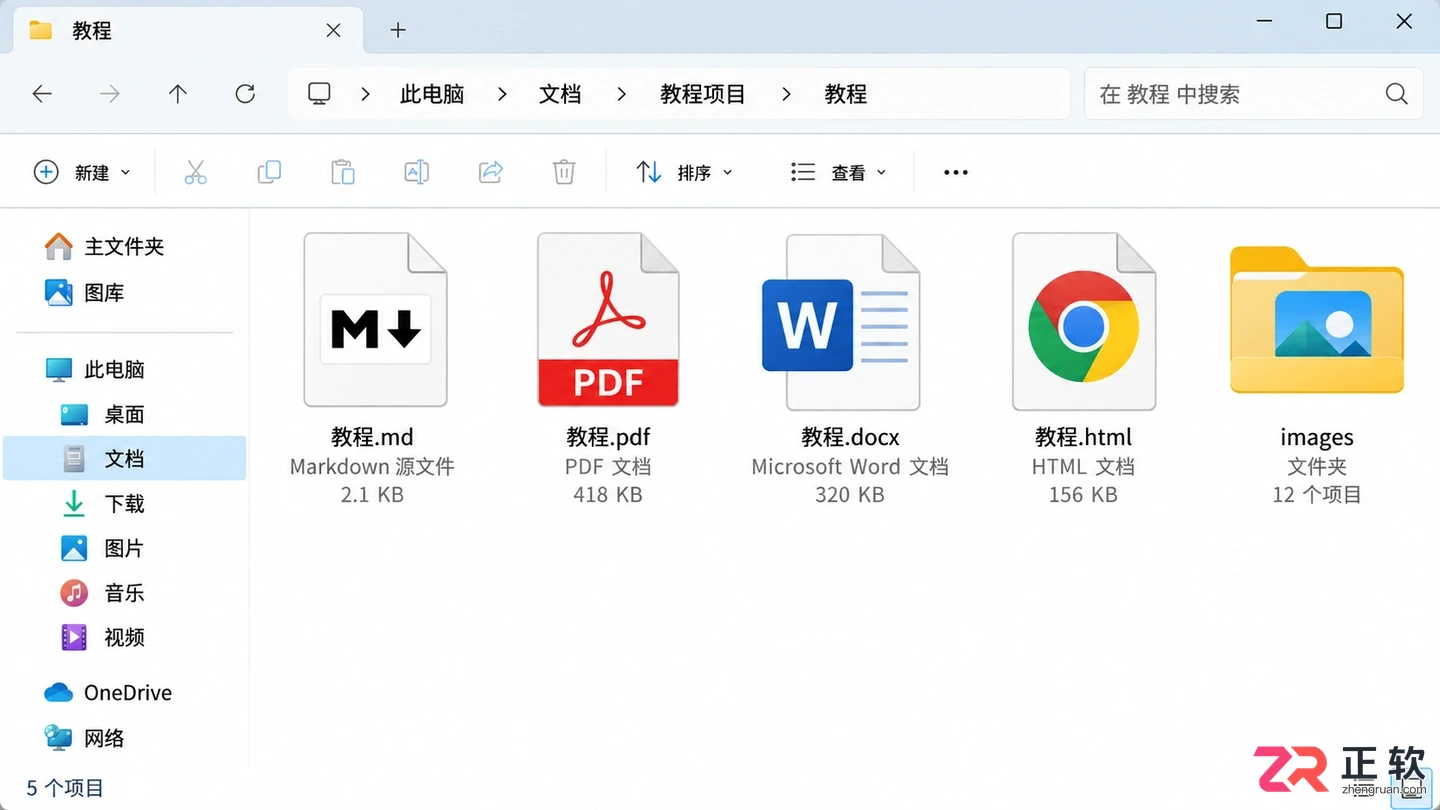This screenshot has height=810, width=1440.
Task: Click the Copy icon in toolbar
Action: [269, 172]
